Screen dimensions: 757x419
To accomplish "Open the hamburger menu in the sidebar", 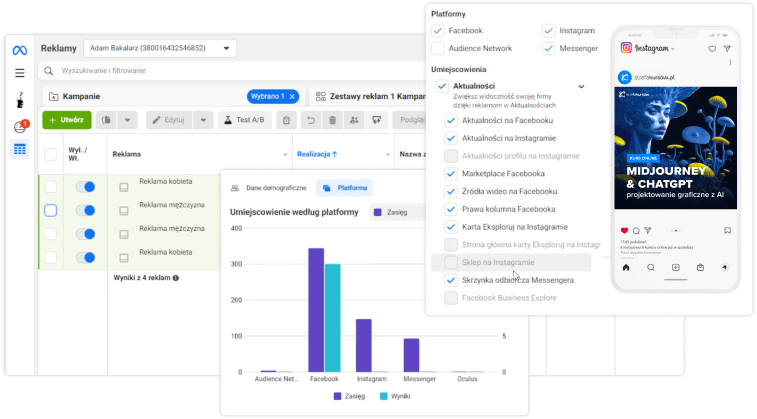I will (x=20, y=73).
